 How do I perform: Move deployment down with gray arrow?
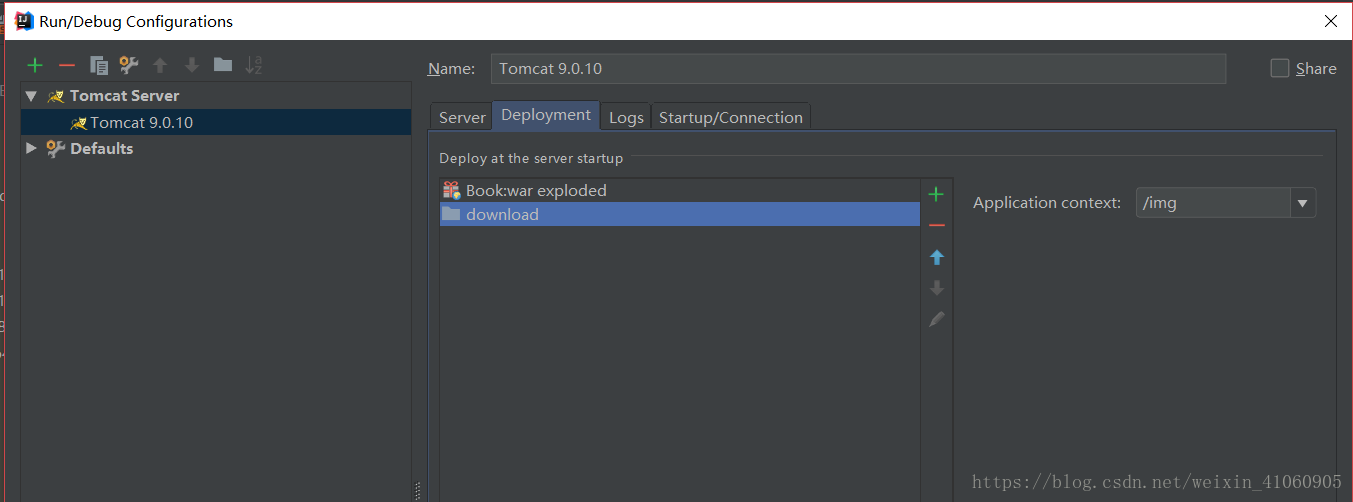[937, 288]
